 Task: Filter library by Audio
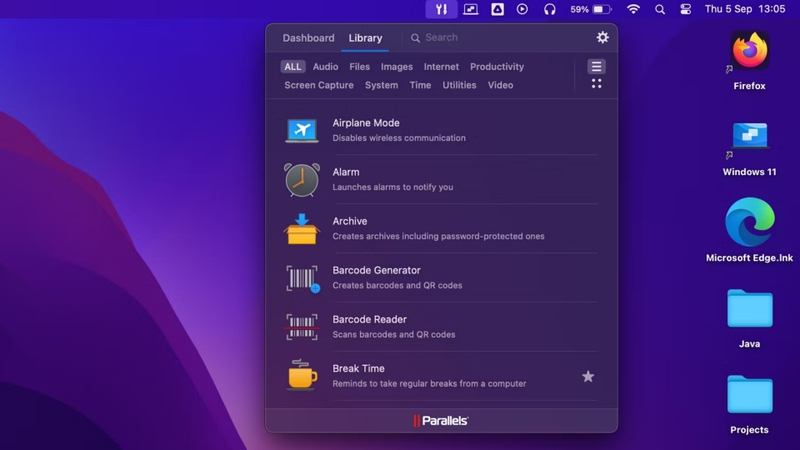click(326, 67)
